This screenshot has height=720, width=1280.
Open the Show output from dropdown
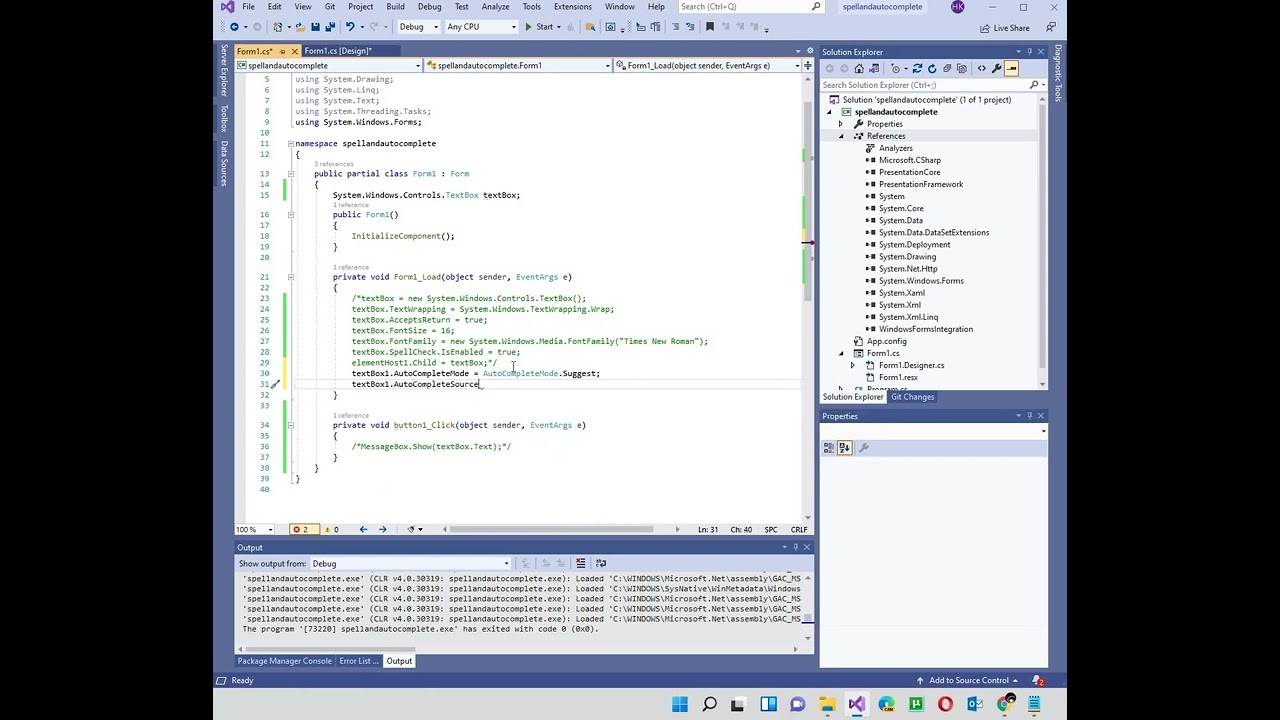411,563
